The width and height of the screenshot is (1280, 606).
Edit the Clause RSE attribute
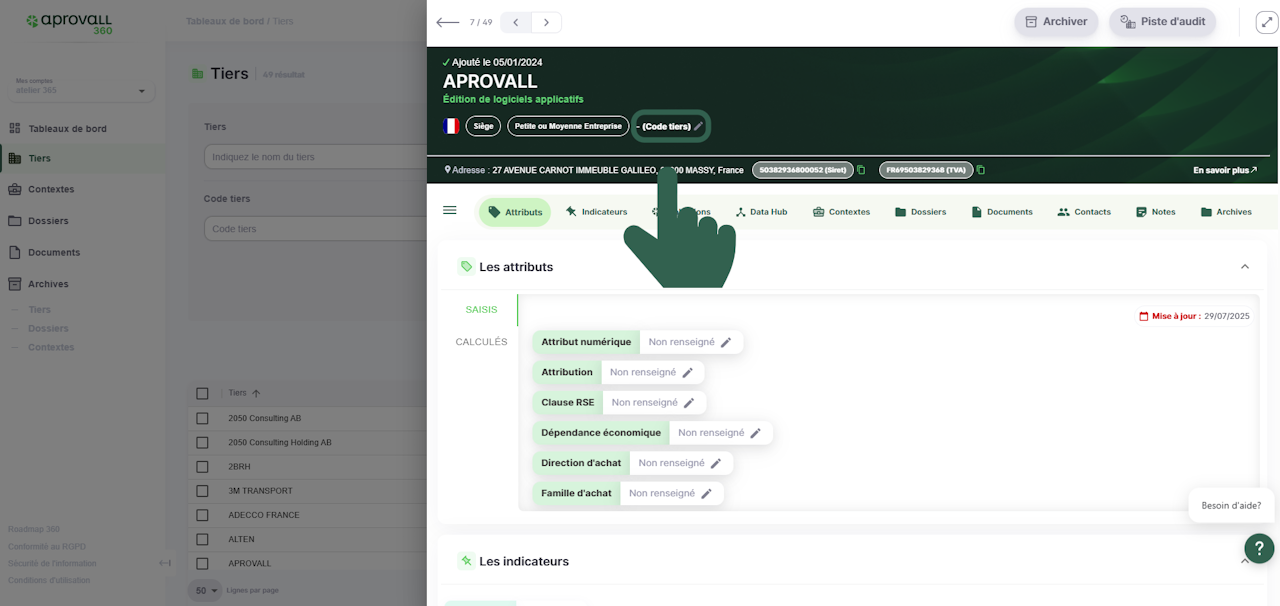(x=689, y=403)
